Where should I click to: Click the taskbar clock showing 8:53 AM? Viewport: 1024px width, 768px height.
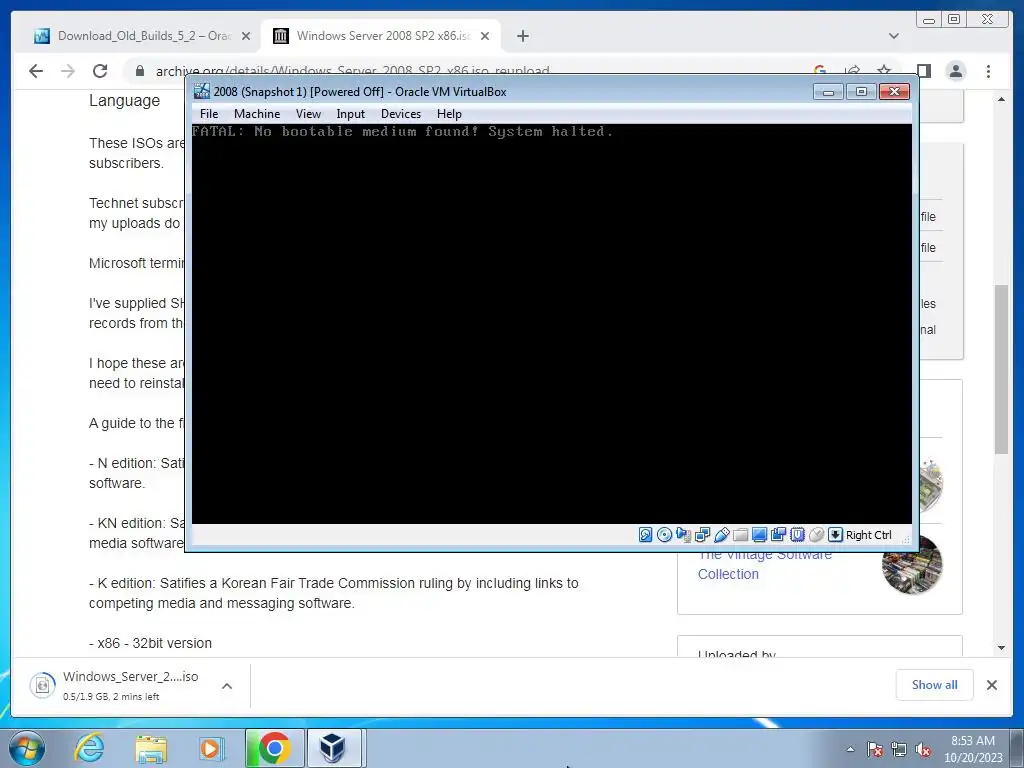[972, 749]
